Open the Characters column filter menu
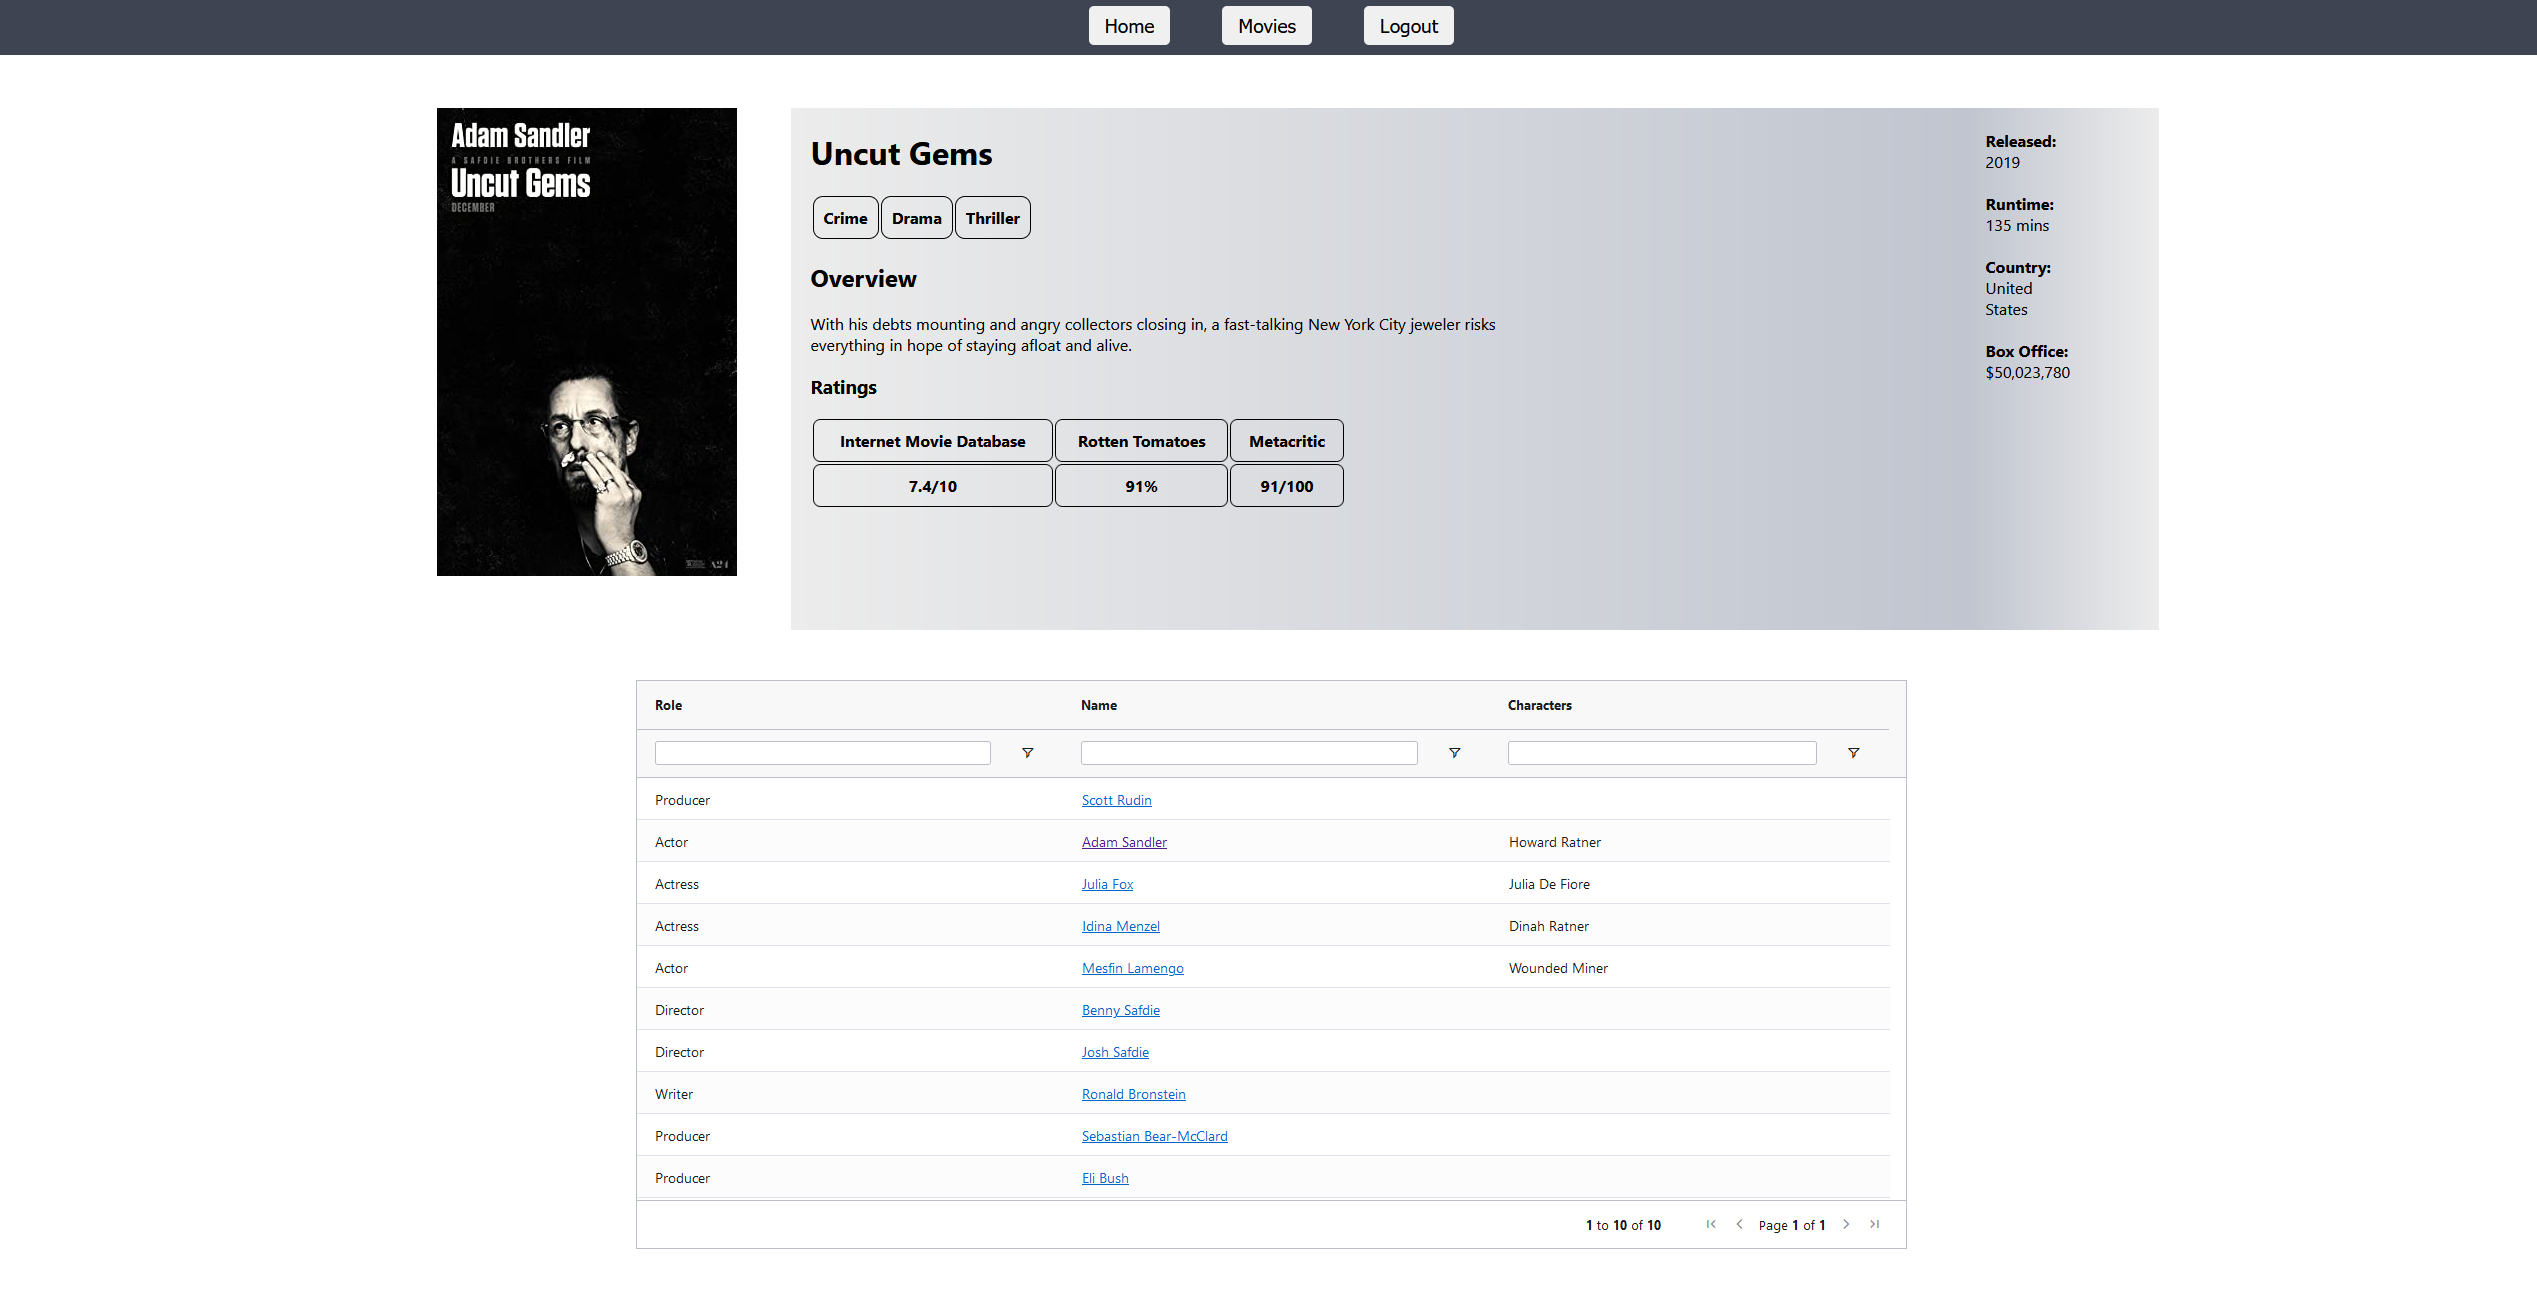This screenshot has height=1307, width=2537. coord(1853,752)
